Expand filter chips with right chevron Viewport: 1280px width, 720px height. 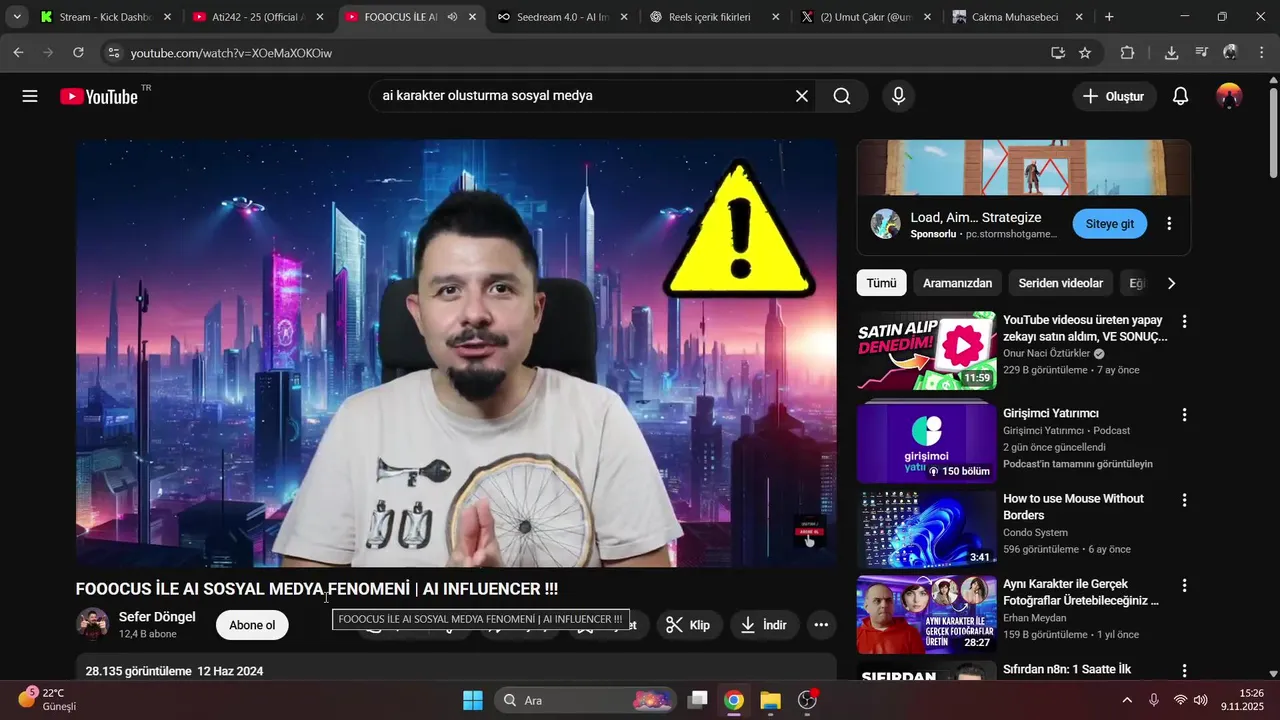(1171, 283)
